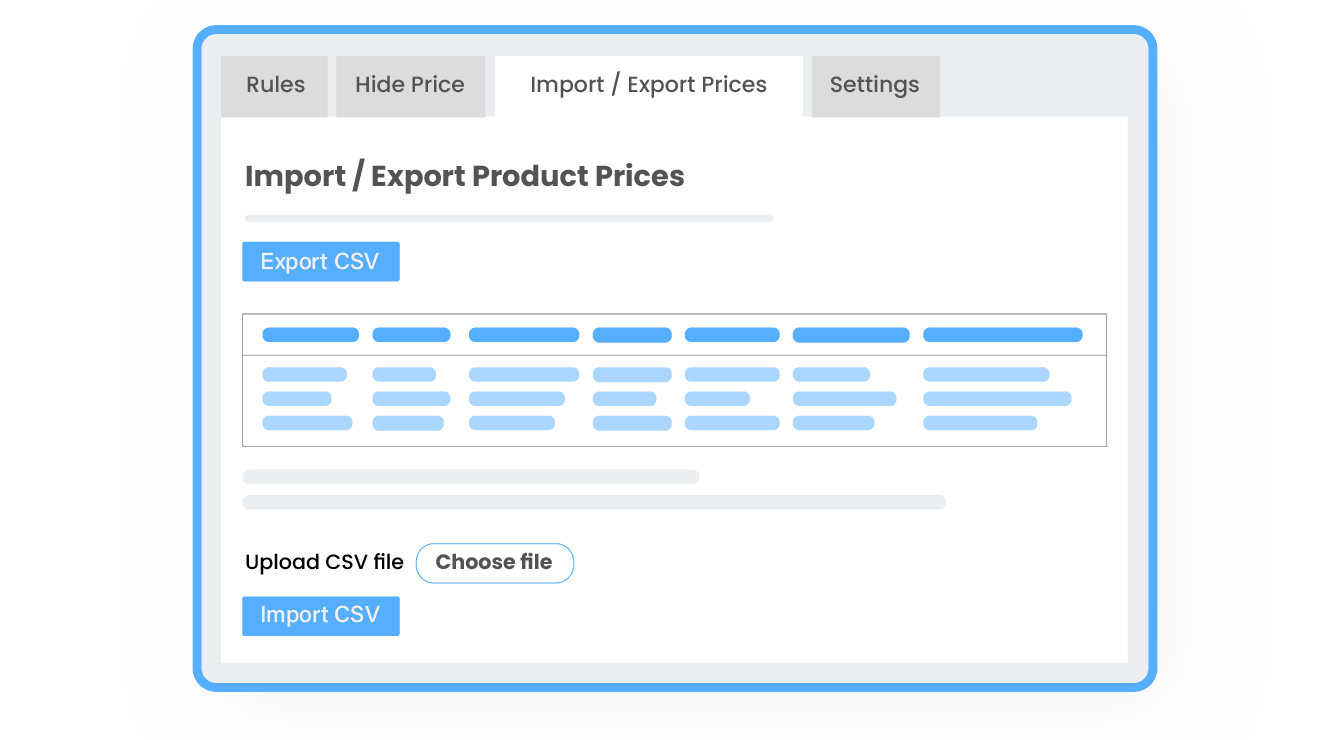1332x740 pixels.
Task: Select the Import / Export Prices tab
Action: (648, 86)
